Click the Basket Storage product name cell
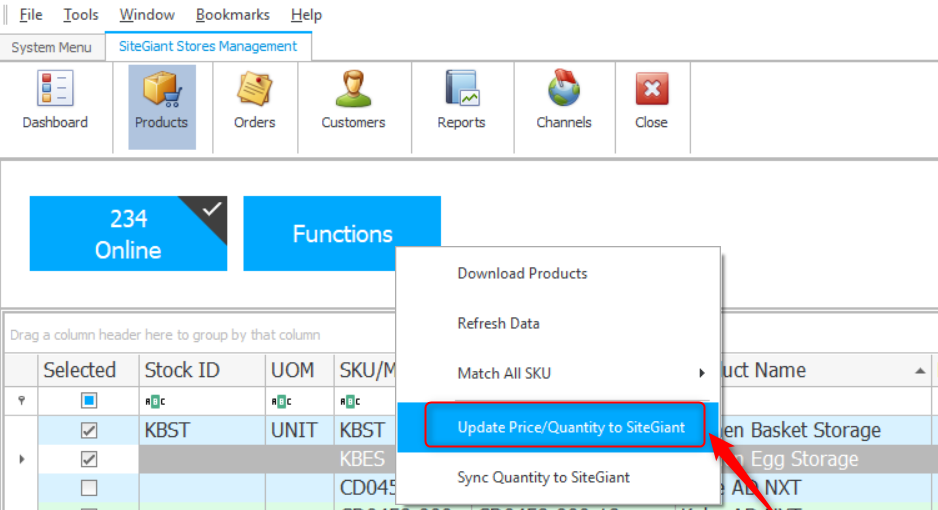938x510 pixels. [x=826, y=430]
